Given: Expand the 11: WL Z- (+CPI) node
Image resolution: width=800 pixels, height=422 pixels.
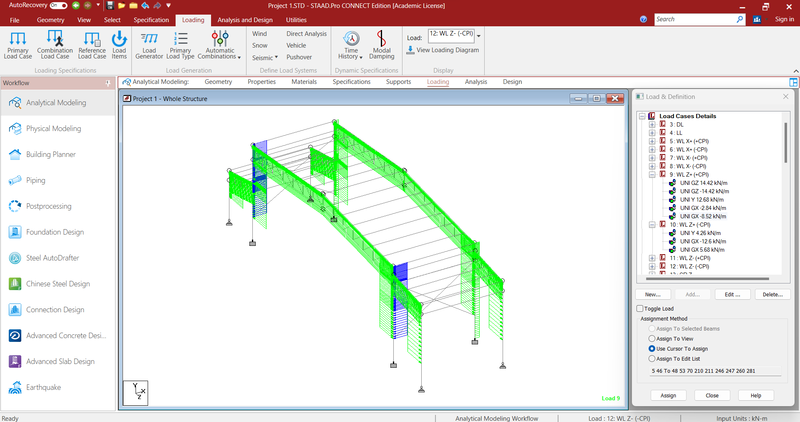Looking at the screenshot, I should (x=652, y=258).
